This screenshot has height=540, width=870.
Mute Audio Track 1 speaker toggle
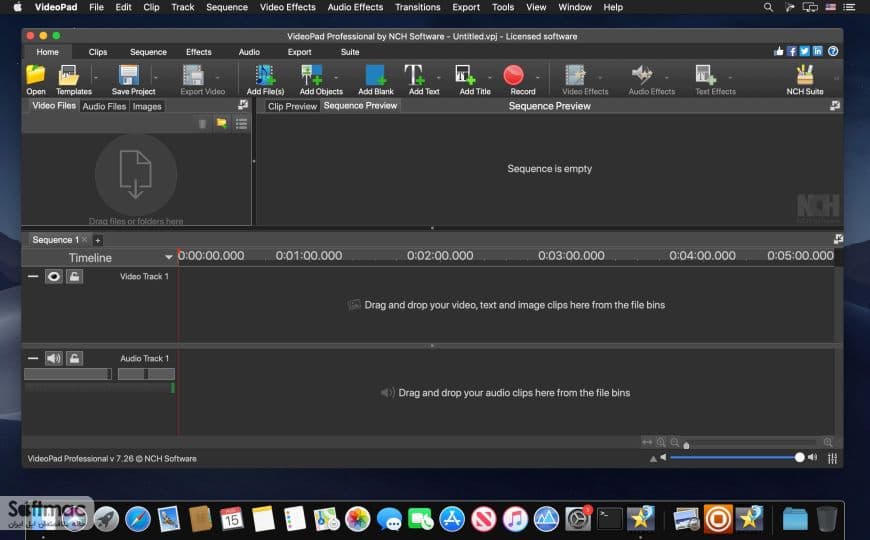[53, 359]
